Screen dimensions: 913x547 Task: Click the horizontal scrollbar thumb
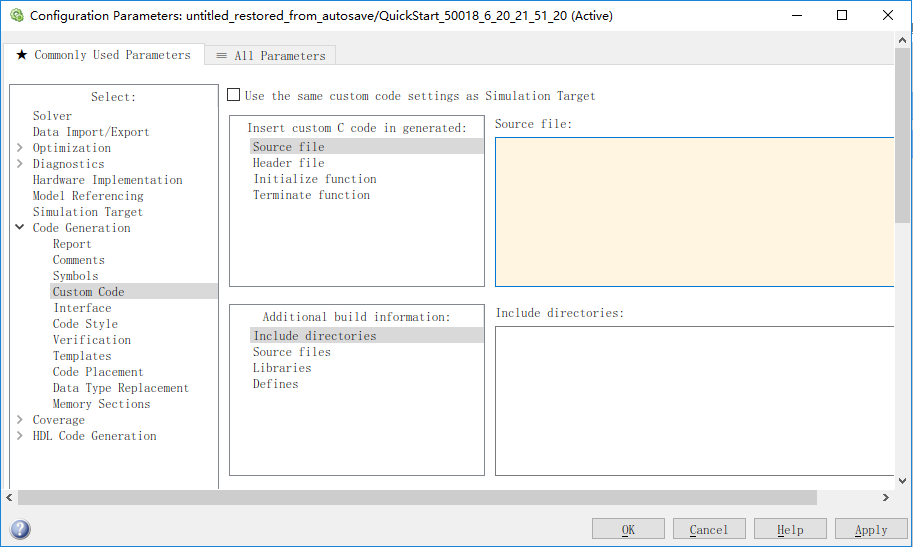point(417,497)
